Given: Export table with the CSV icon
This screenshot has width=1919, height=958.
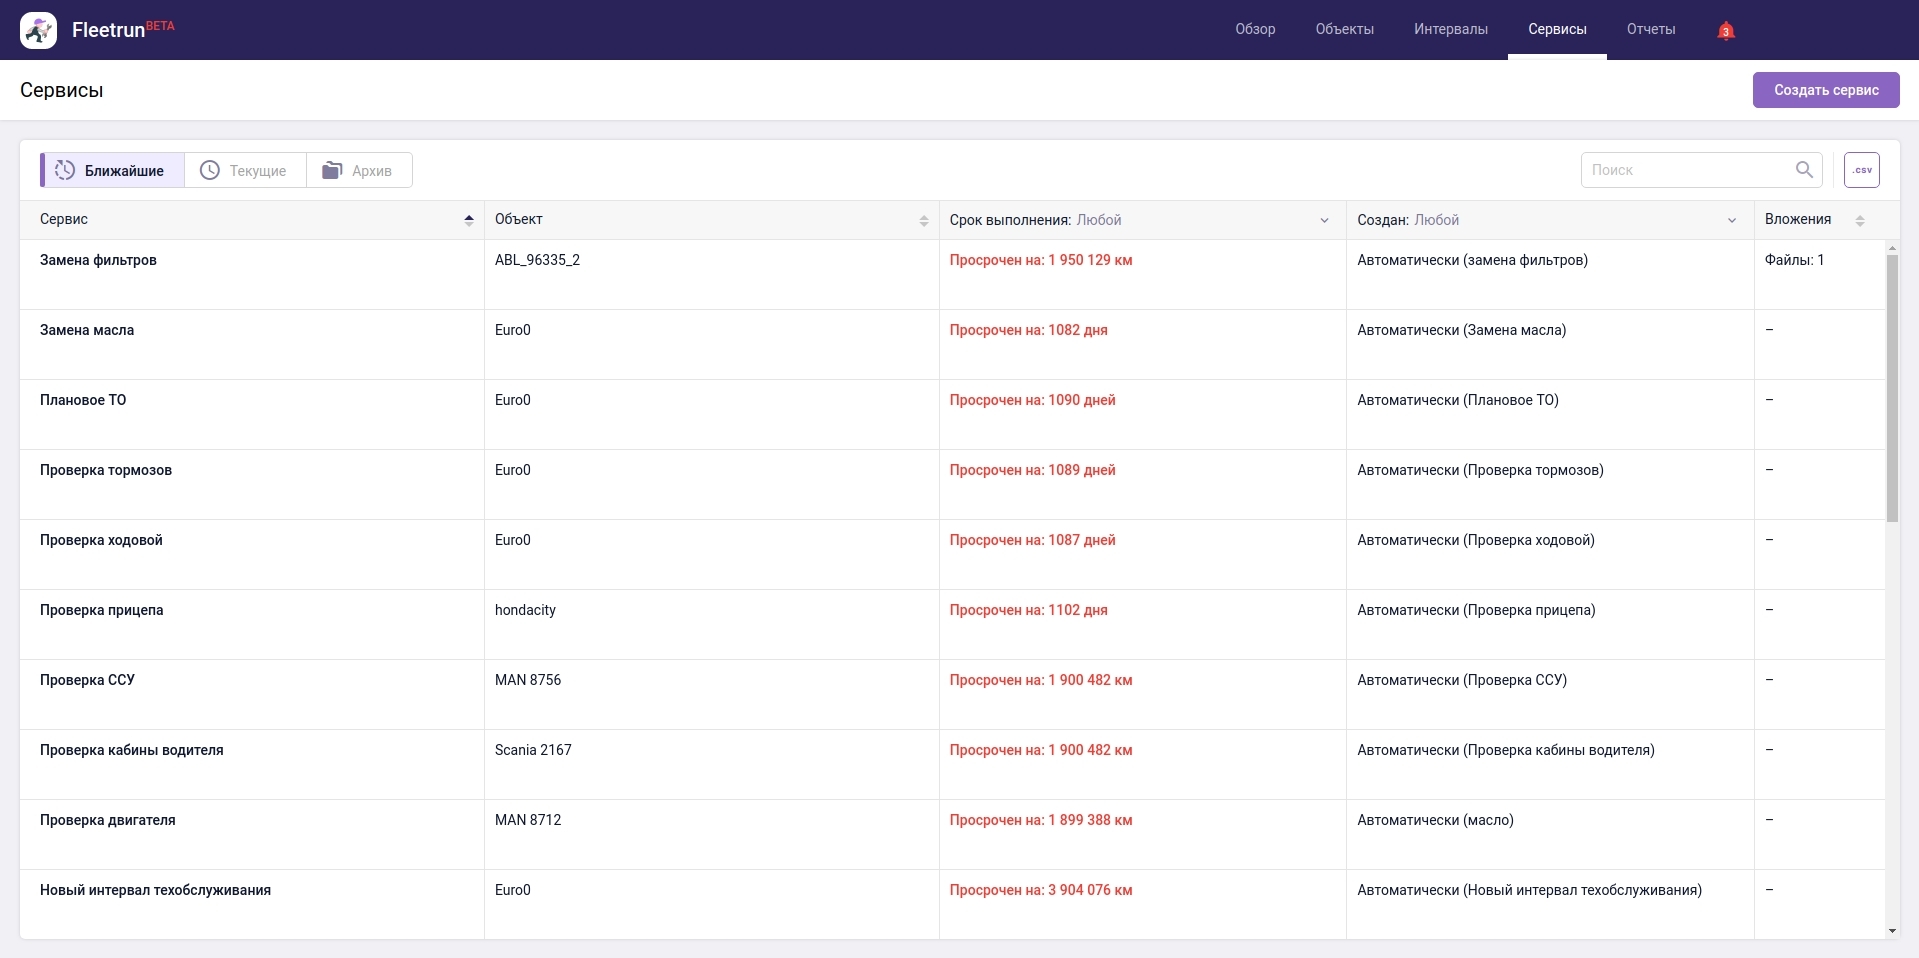Looking at the screenshot, I should 1861,170.
